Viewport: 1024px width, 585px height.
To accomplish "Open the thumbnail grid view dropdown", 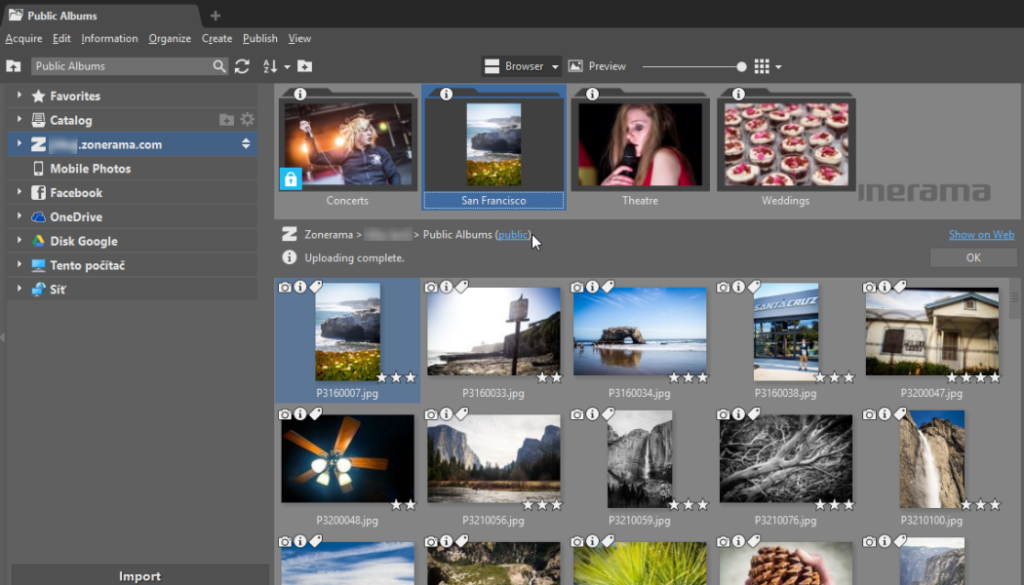I will coord(768,66).
